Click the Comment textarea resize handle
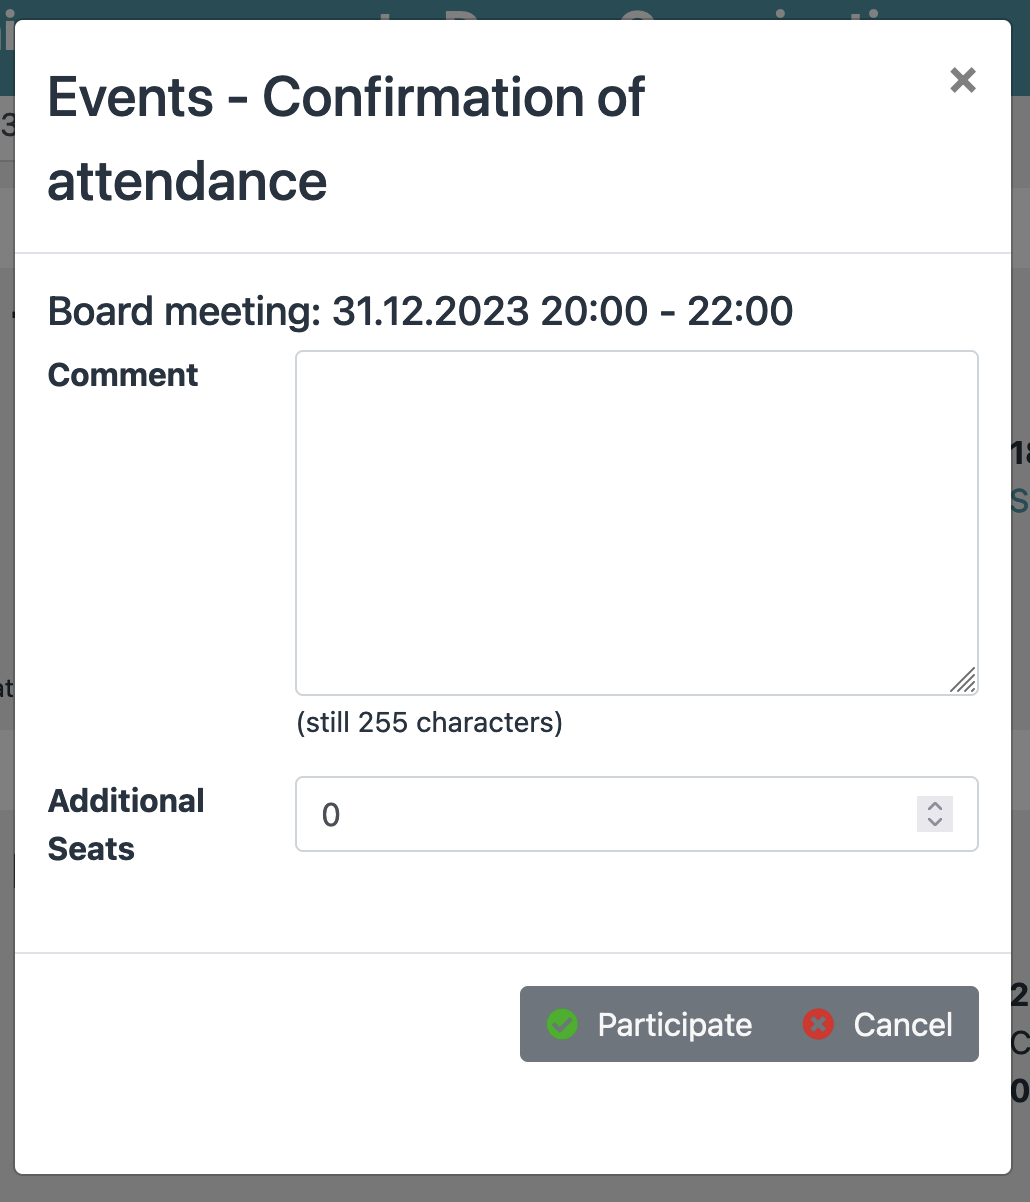The image size is (1030, 1202). pos(964,681)
